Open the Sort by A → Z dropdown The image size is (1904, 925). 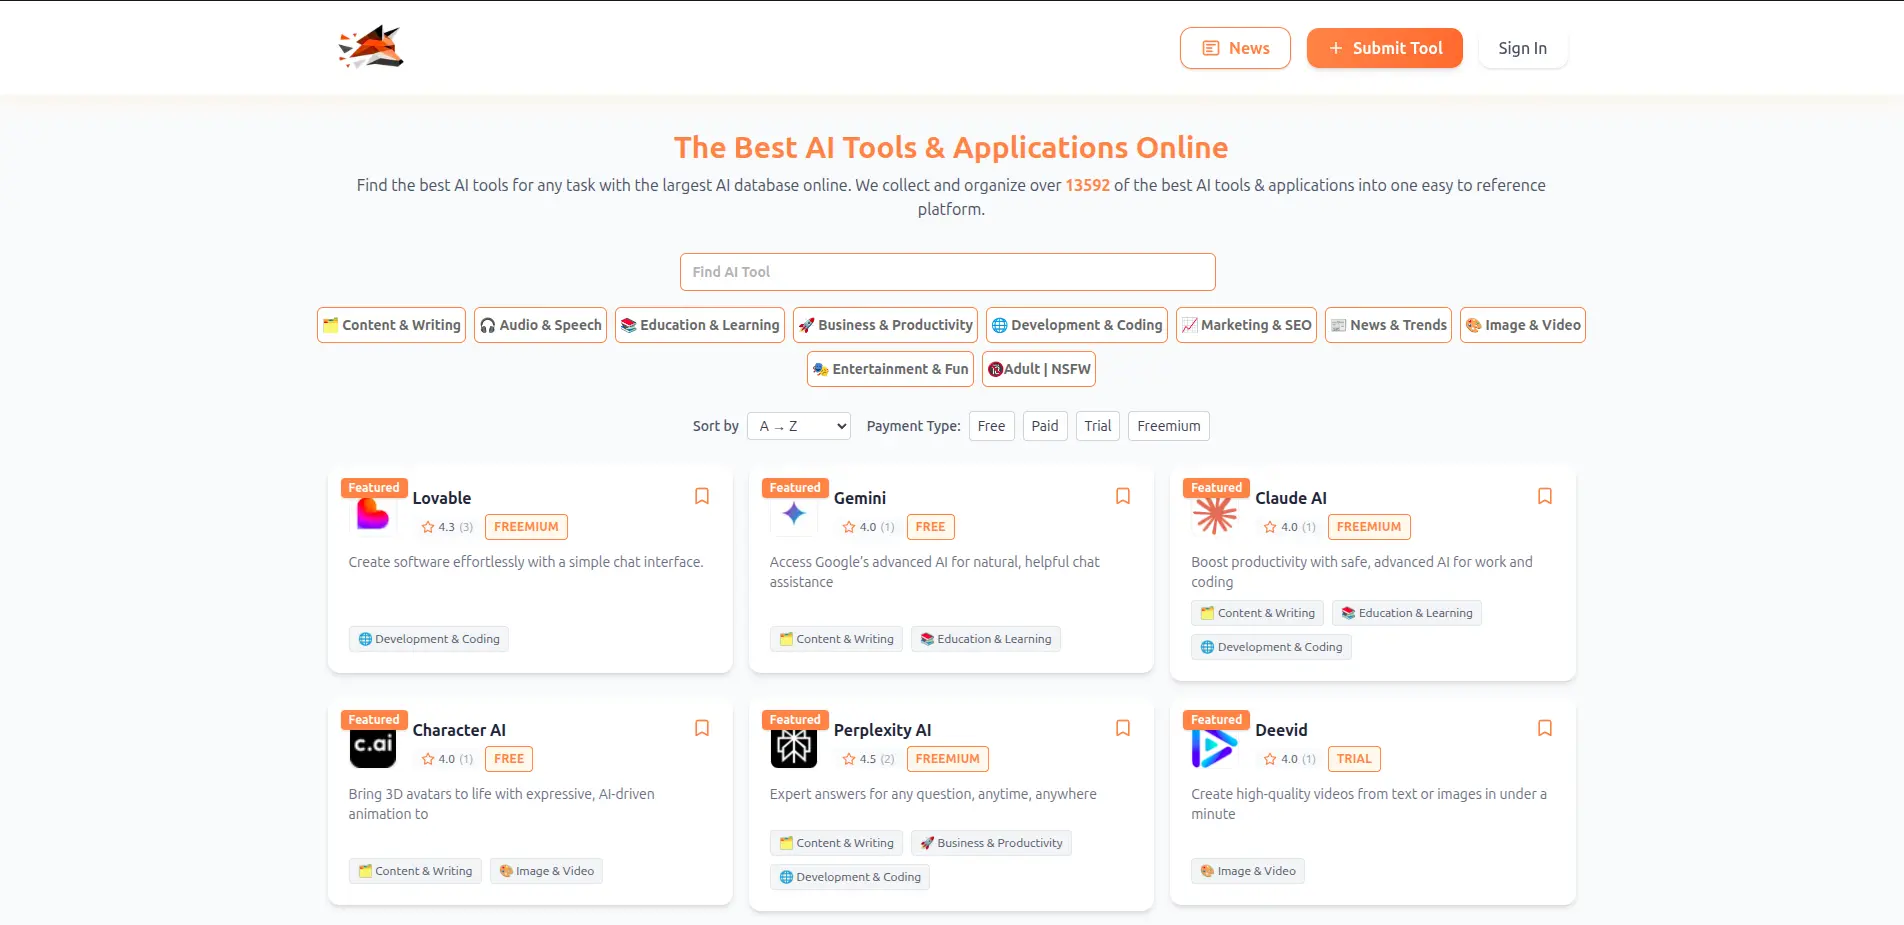[x=799, y=426]
